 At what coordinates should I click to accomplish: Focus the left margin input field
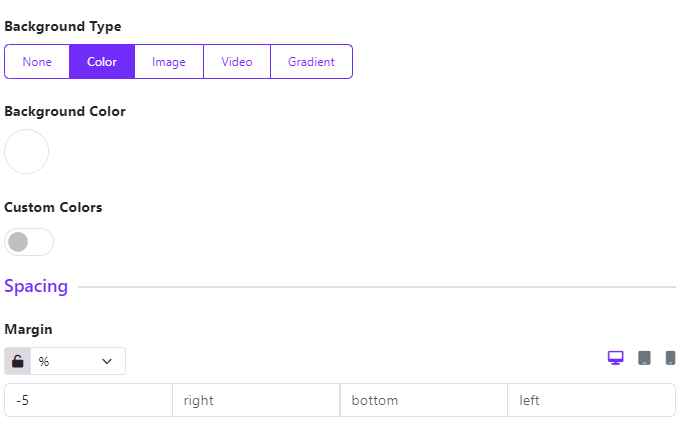pyautogui.click(x=592, y=400)
